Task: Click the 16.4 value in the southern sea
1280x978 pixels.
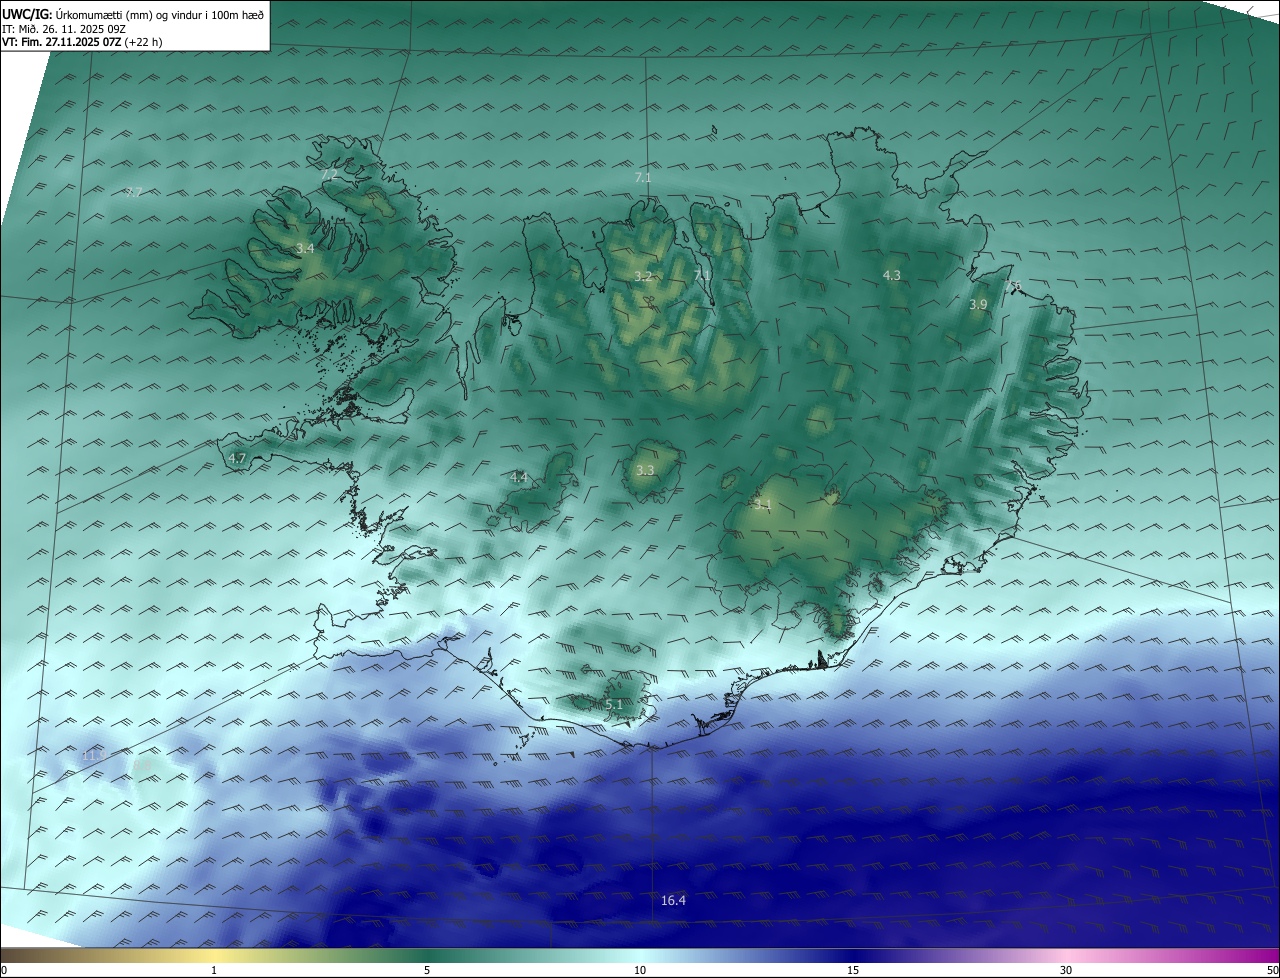Action: click(674, 901)
